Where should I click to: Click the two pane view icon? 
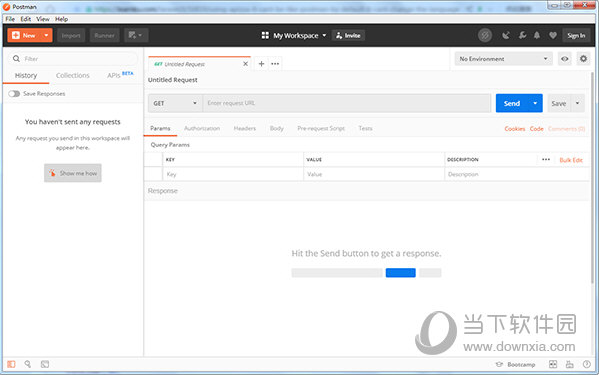click(x=570, y=364)
